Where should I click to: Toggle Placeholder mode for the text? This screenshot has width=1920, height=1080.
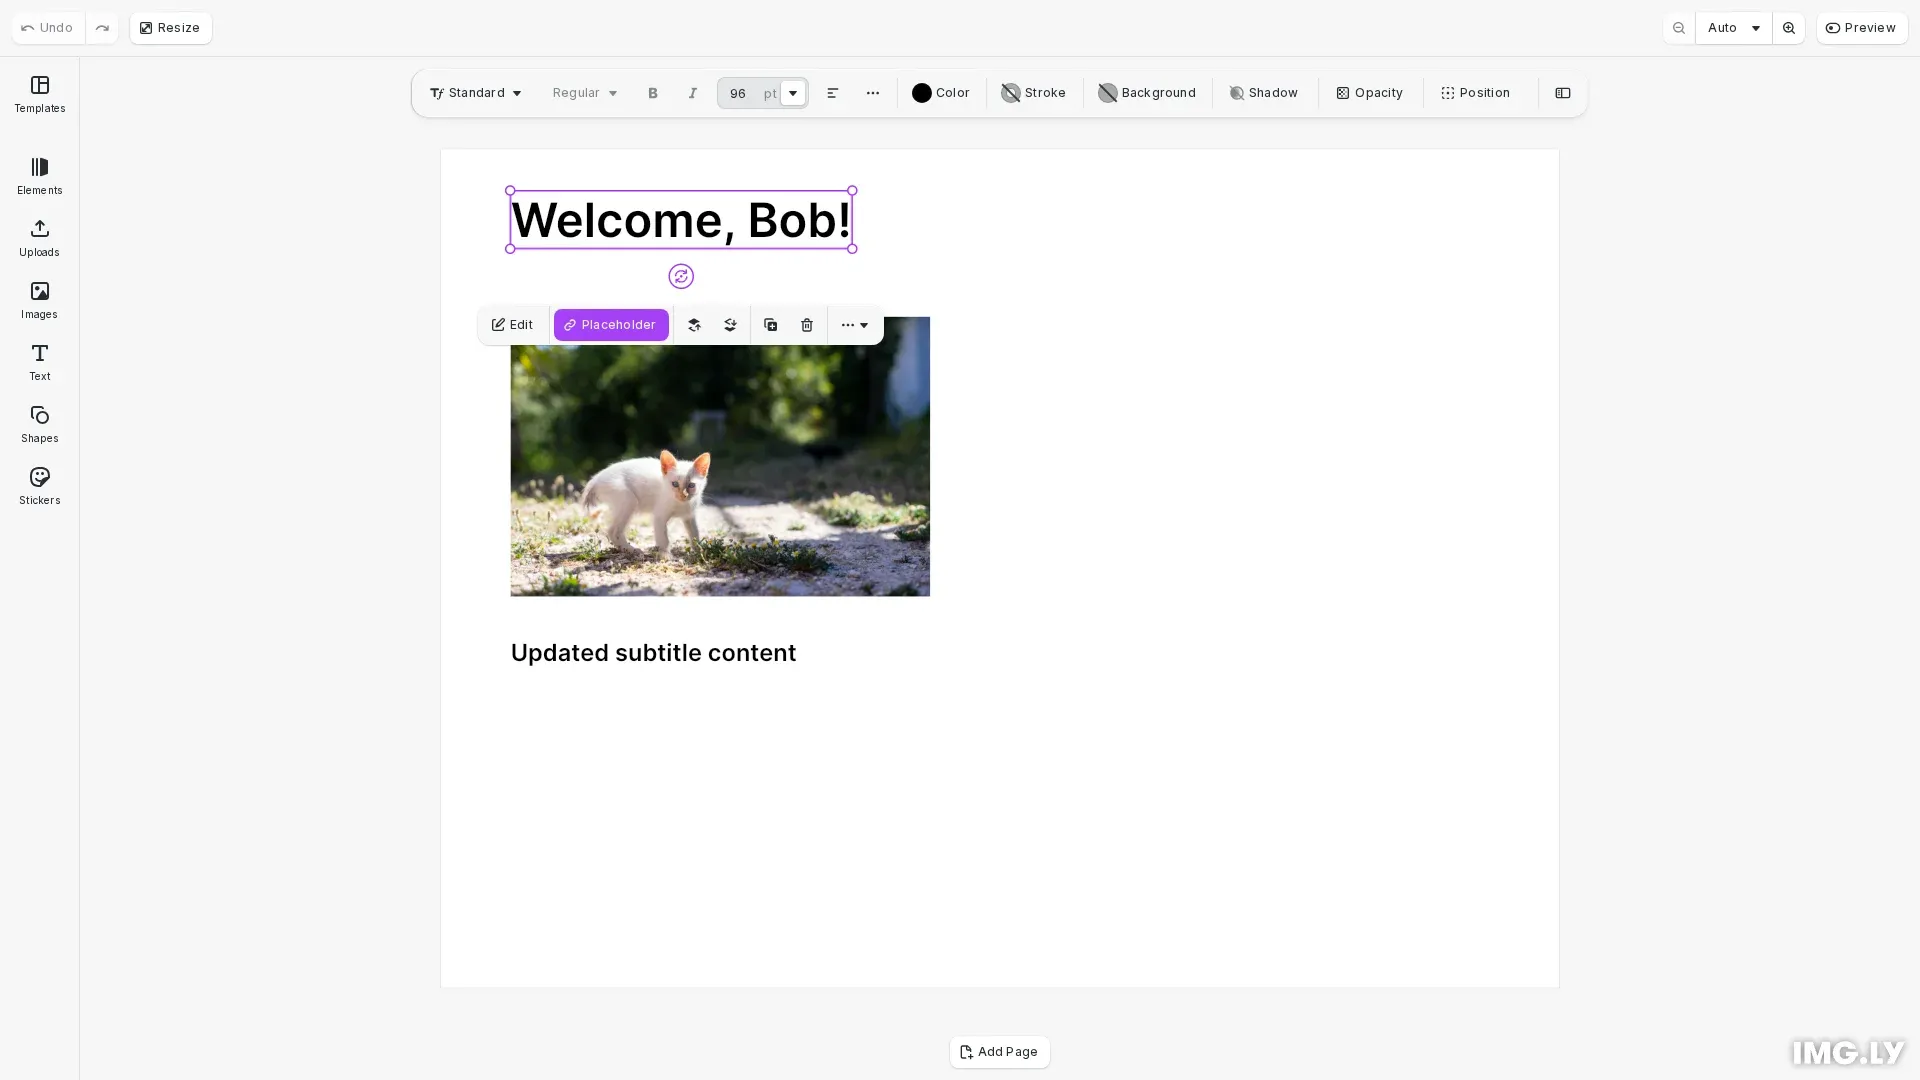point(611,325)
